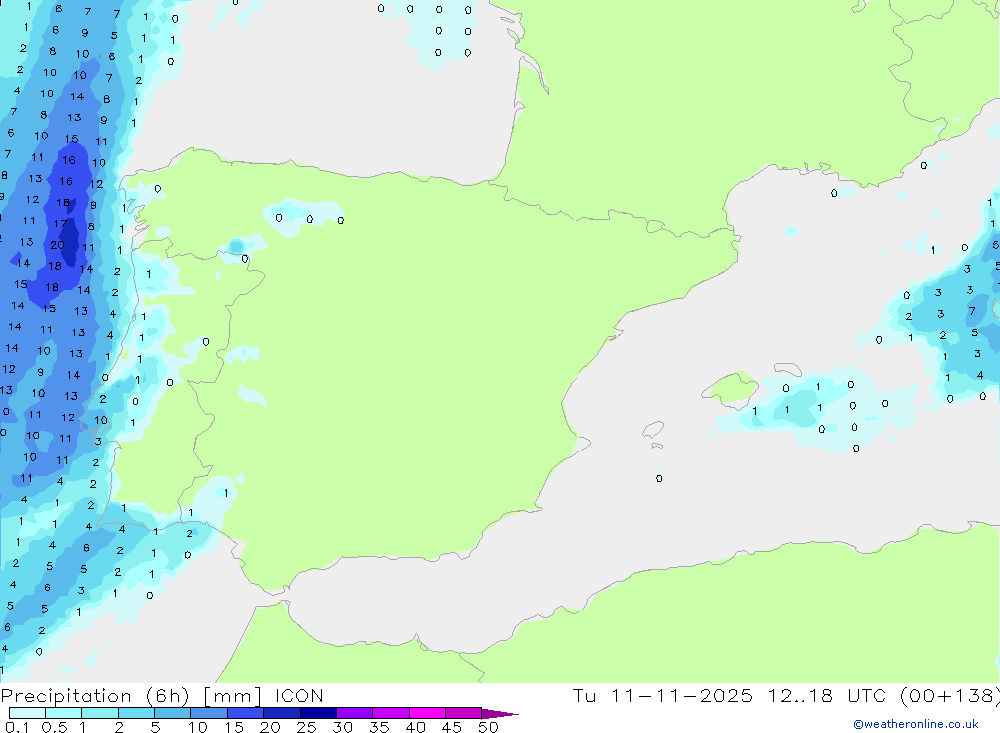Click the Ibiza island outline
1000x733 pixels.
click(x=653, y=429)
